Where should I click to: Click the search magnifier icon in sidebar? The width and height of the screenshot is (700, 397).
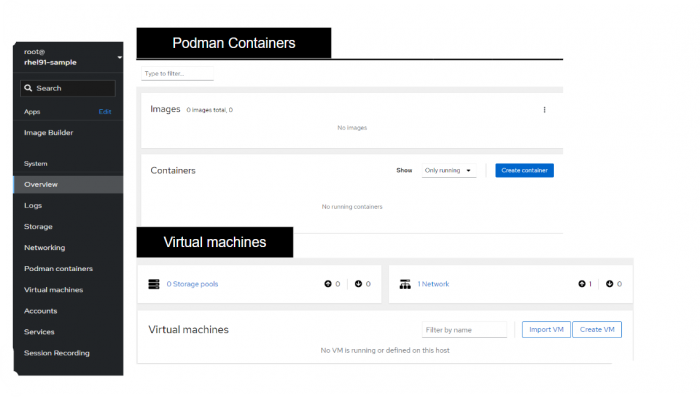coord(28,88)
